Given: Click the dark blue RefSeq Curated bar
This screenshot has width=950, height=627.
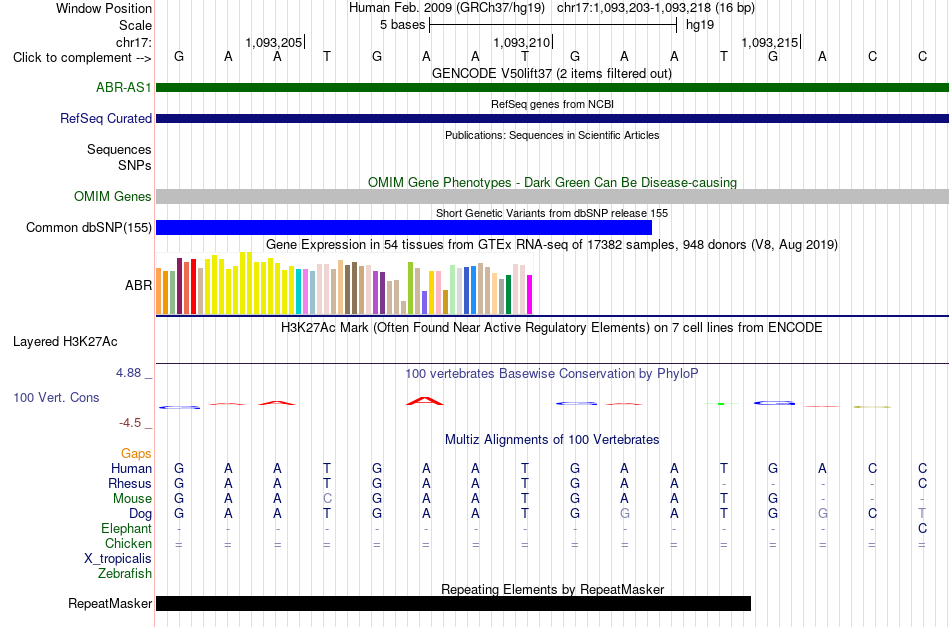Looking at the screenshot, I should point(552,118).
